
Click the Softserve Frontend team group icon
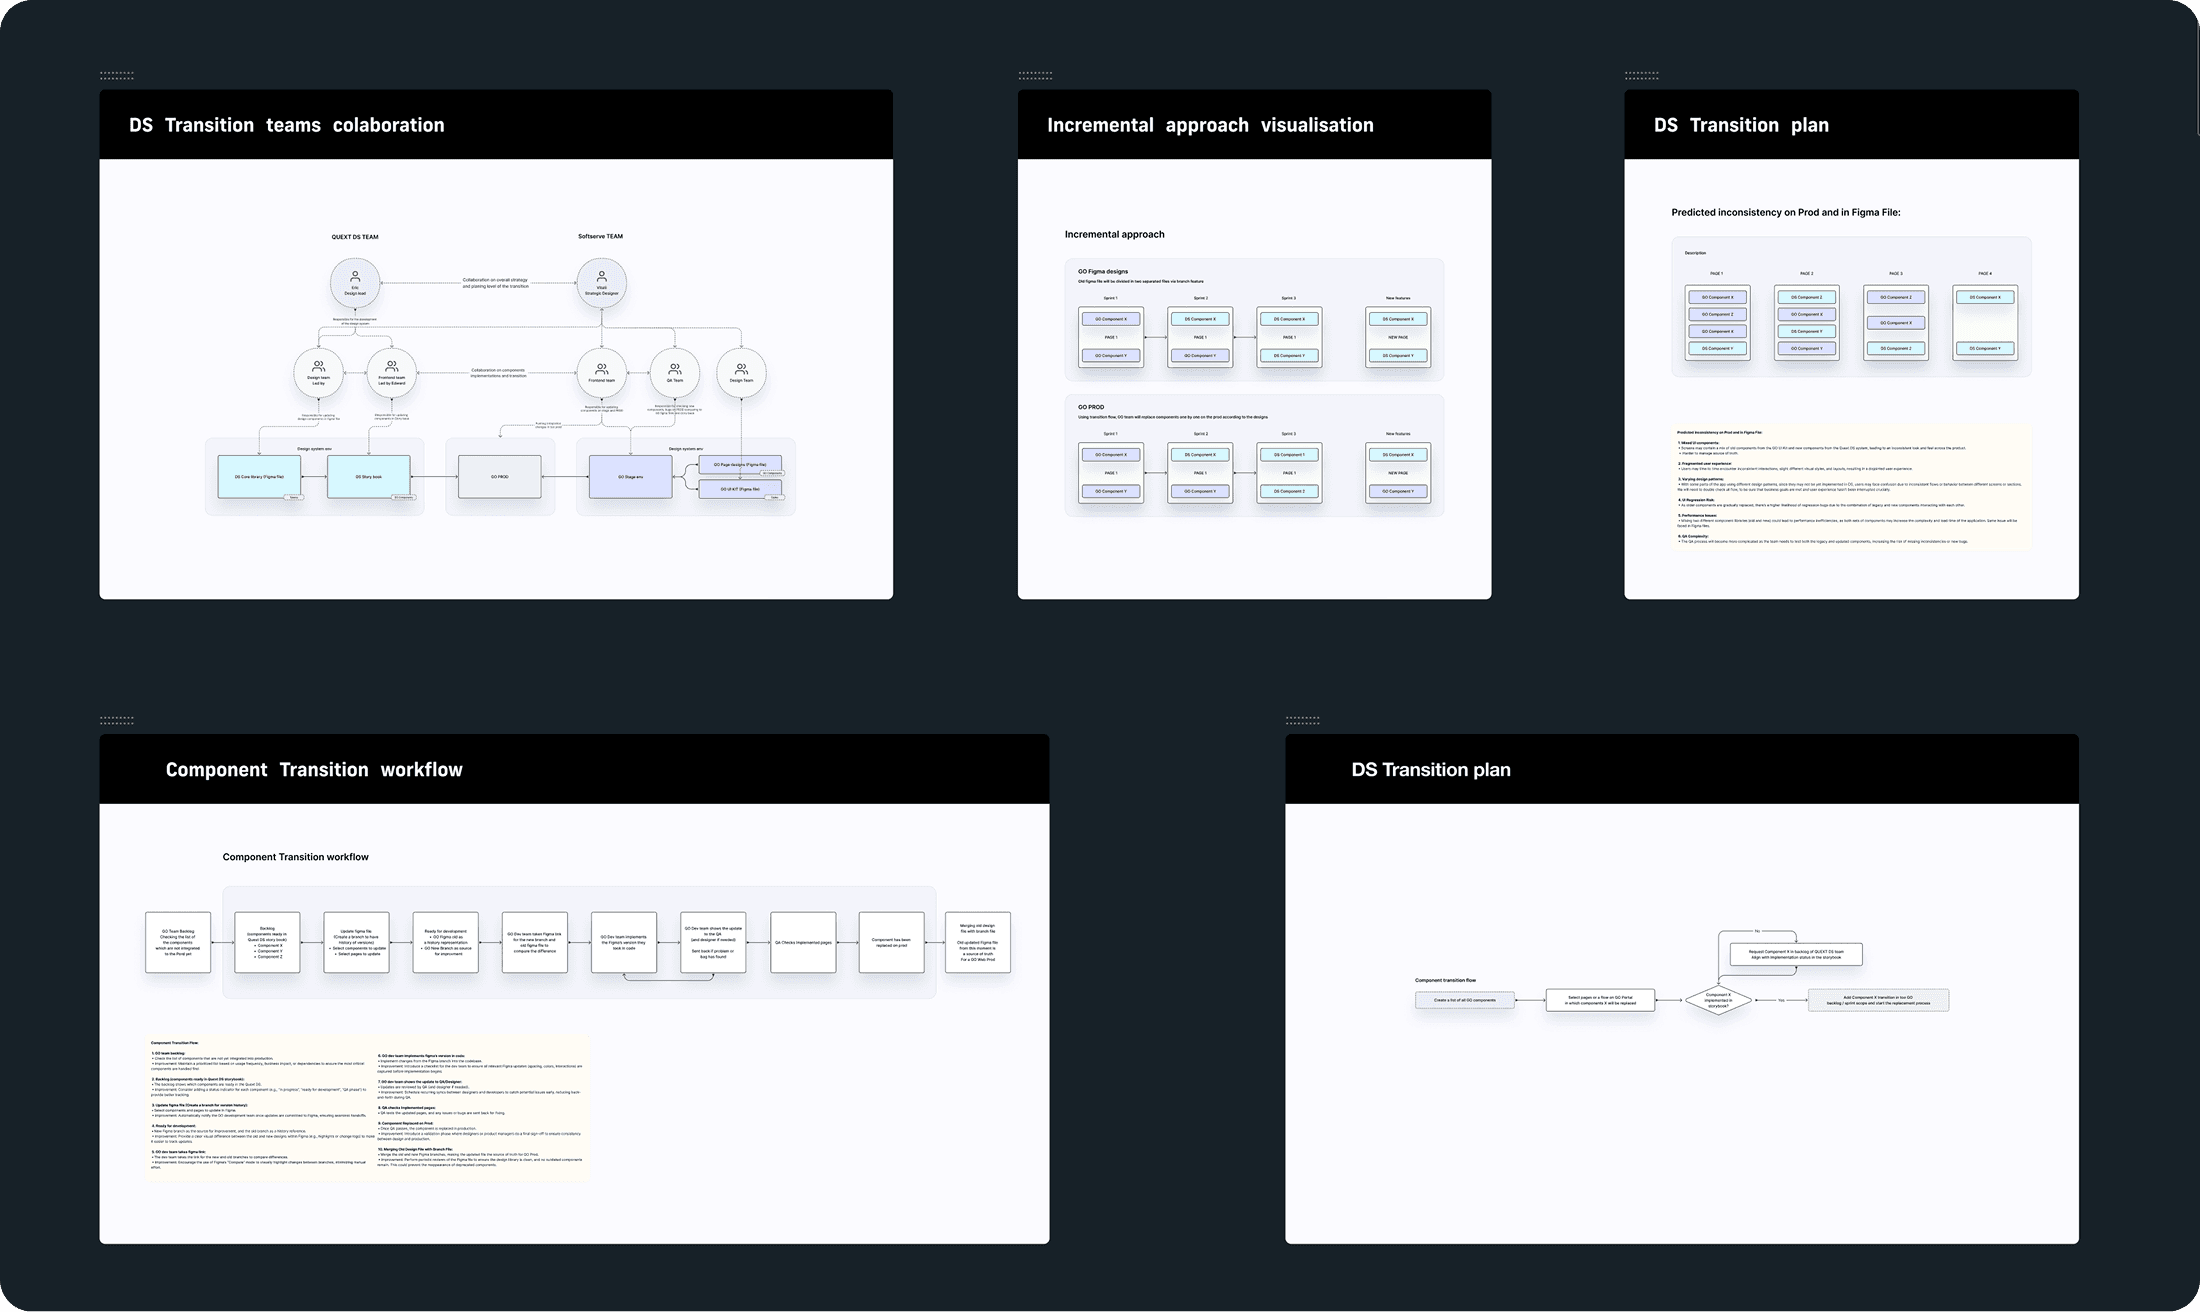pyautogui.click(x=602, y=368)
